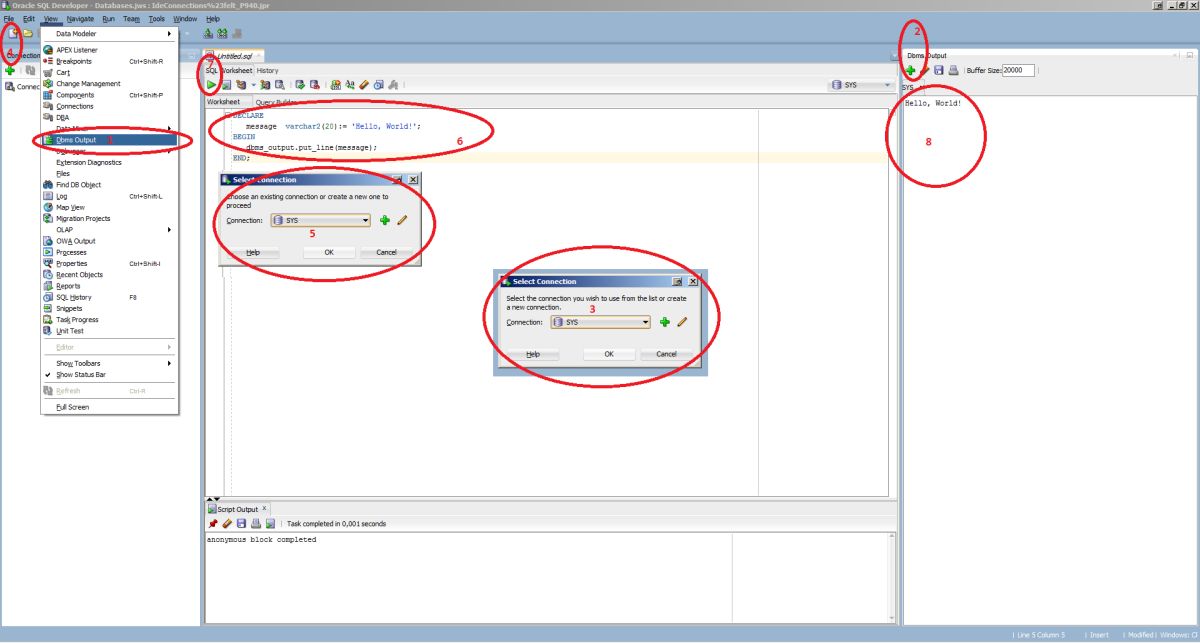Click the Clear eraser icon in worksheet toolbar
The width and height of the screenshot is (1200, 643).
click(365, 85)
